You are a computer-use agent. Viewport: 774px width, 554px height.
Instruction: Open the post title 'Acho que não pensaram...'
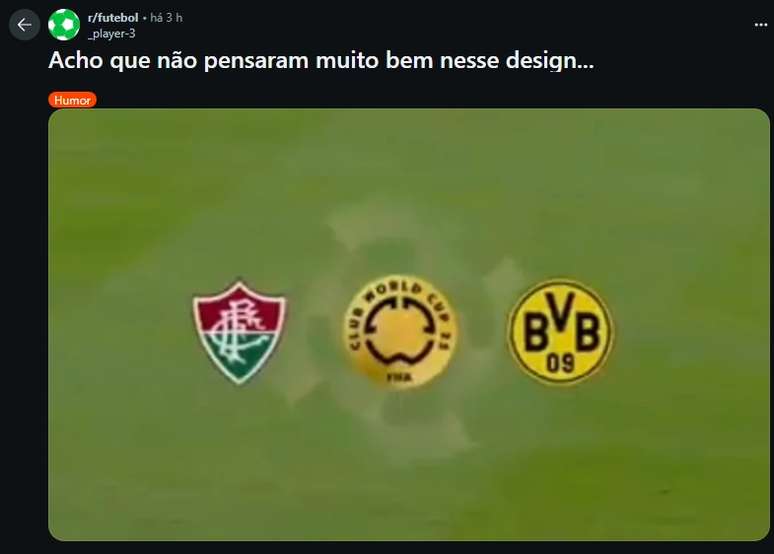coord(321,61)
